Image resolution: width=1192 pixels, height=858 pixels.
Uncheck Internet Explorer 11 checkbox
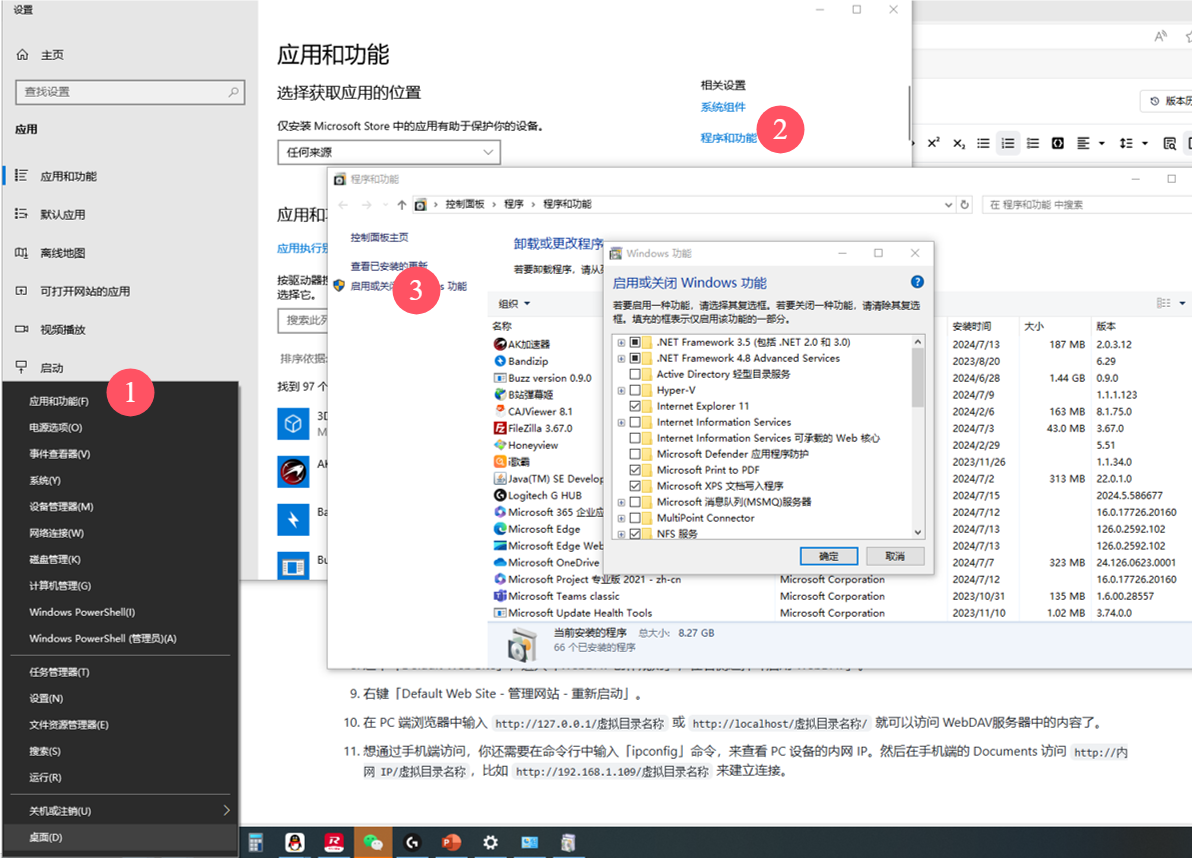pos(635,406)
